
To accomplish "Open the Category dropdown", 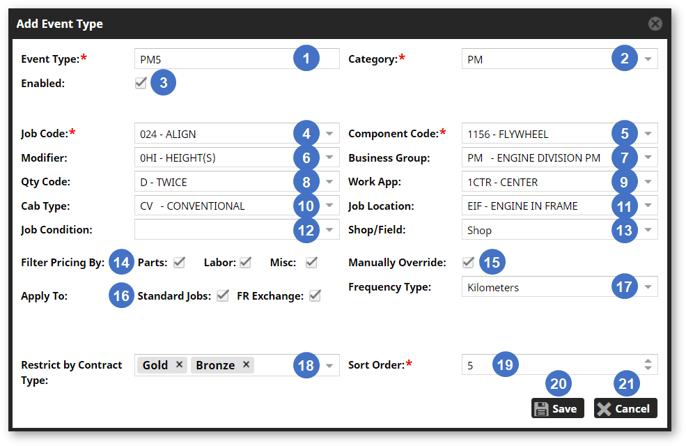I will tap(649, 60).
